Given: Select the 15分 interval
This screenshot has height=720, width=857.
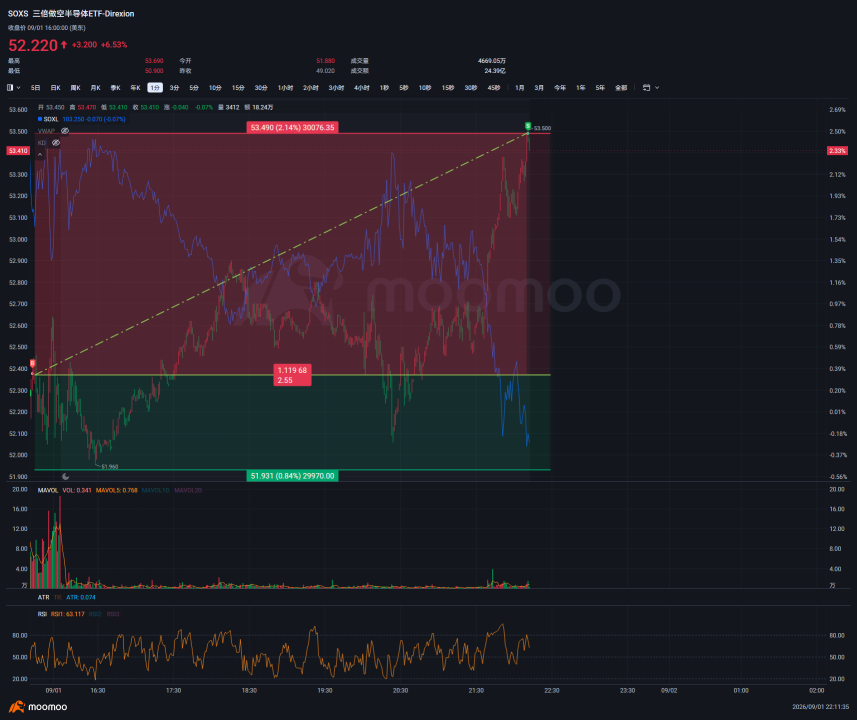Looking at the screenshot, I should 238,87.
